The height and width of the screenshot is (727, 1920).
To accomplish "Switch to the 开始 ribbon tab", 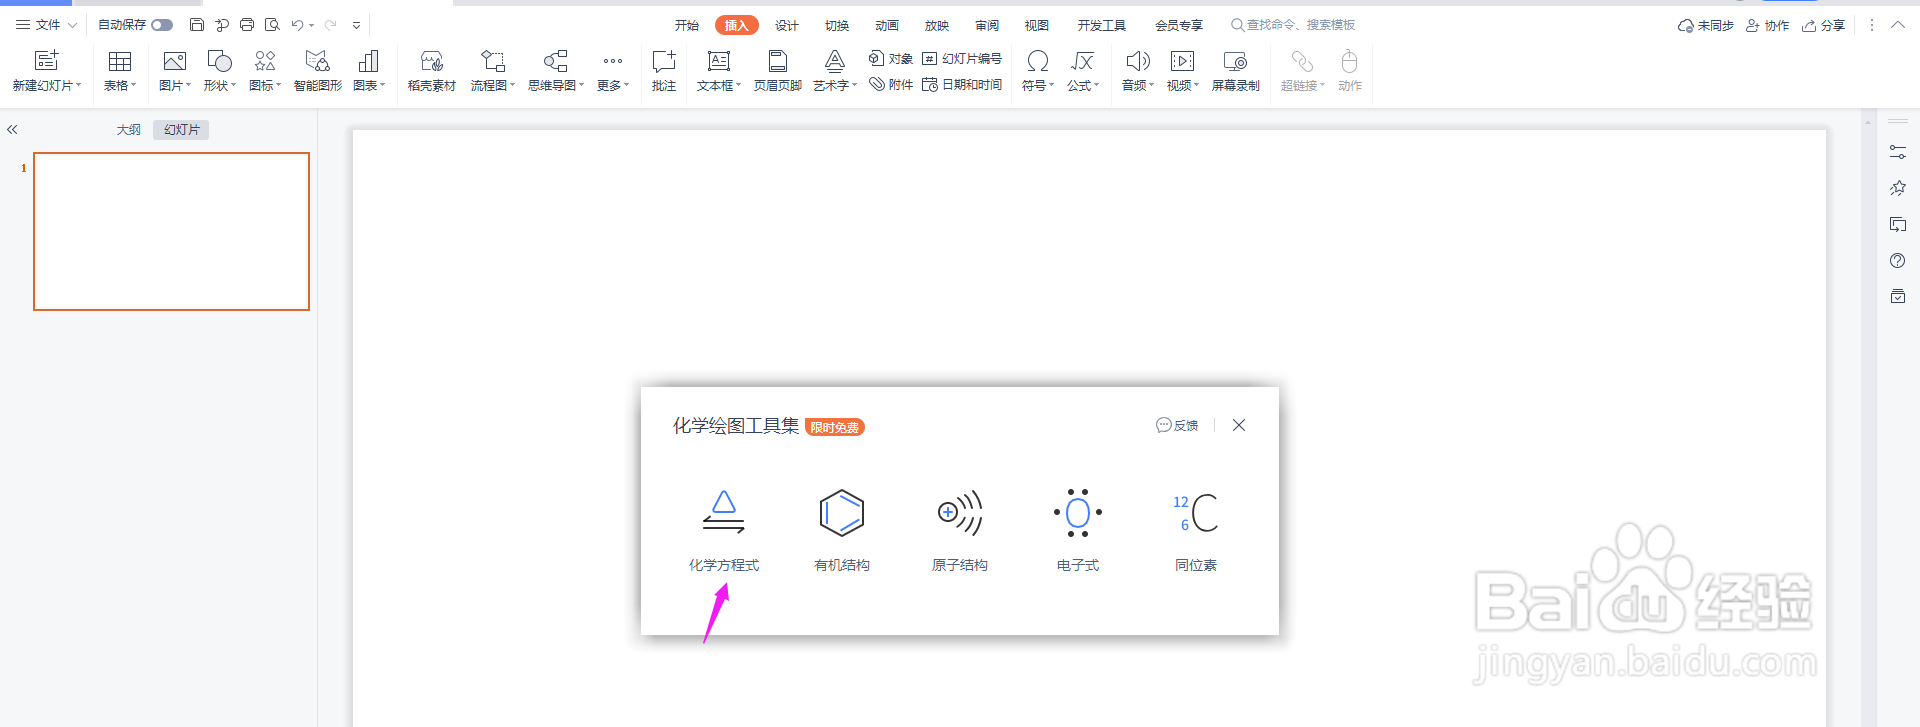I will pos(686,25).
